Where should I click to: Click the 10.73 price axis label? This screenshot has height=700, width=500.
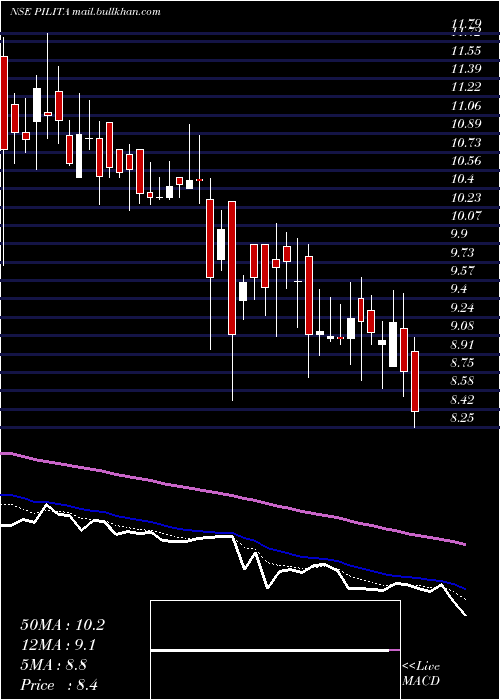(x=466, y=142)
